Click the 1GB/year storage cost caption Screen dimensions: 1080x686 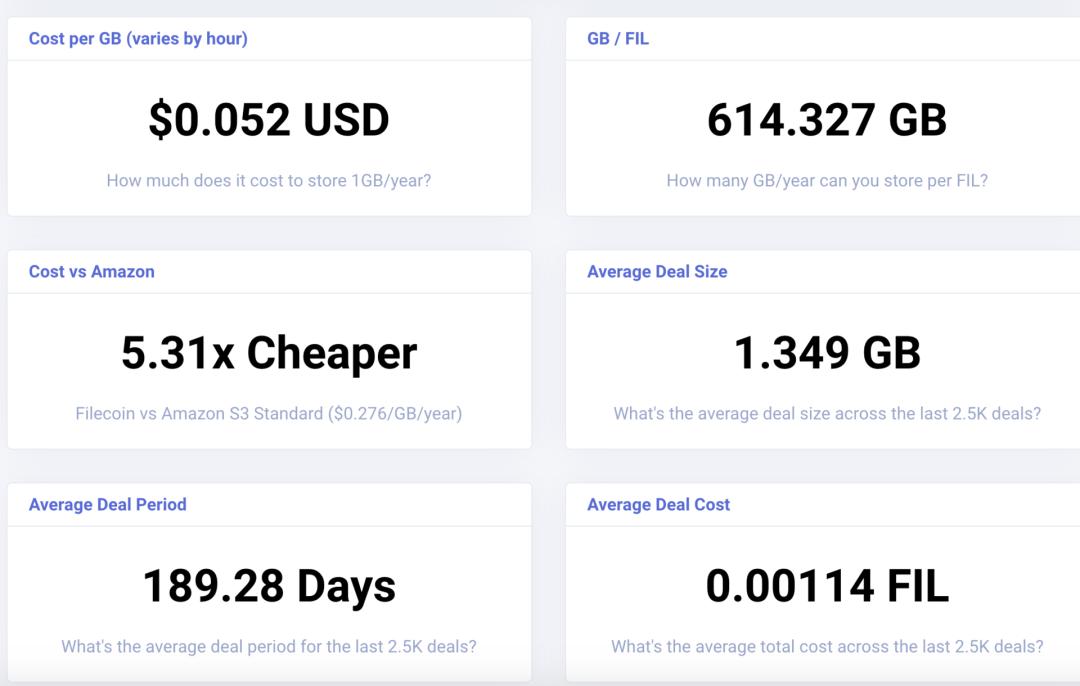pos(270,180)
